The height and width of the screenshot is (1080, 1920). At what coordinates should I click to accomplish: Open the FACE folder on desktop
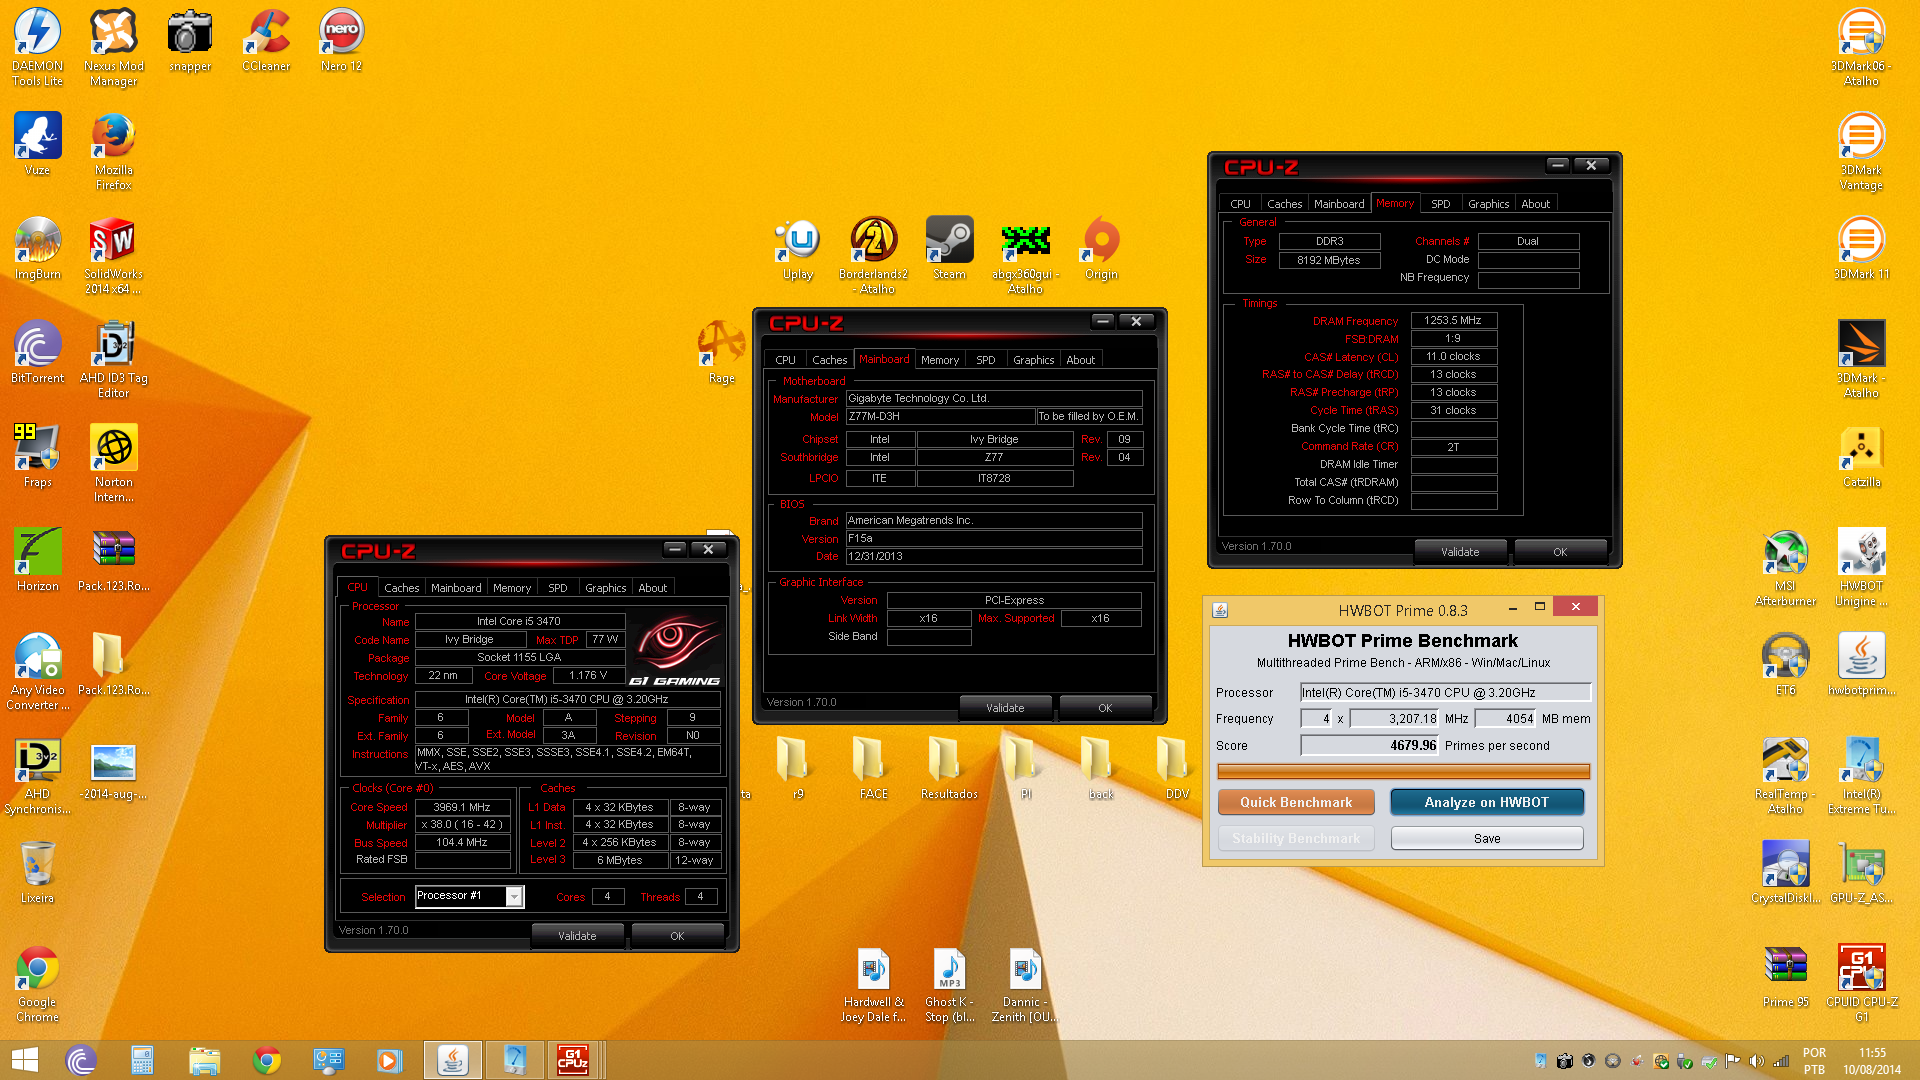coord(873,769)
